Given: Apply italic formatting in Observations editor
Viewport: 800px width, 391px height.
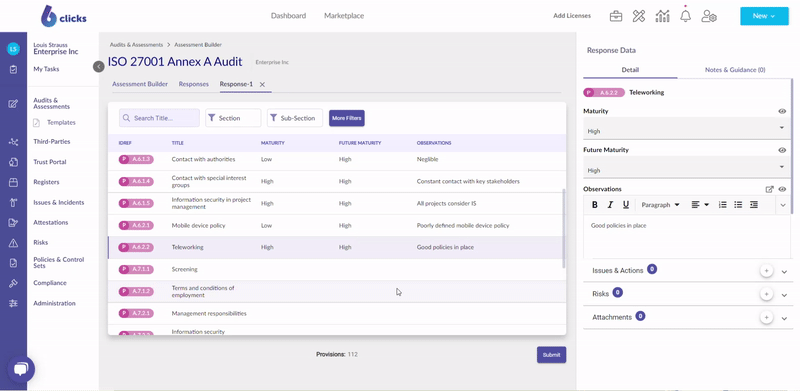Looking at the screenshot, I should pyautogui.click(x=610, y=205).
